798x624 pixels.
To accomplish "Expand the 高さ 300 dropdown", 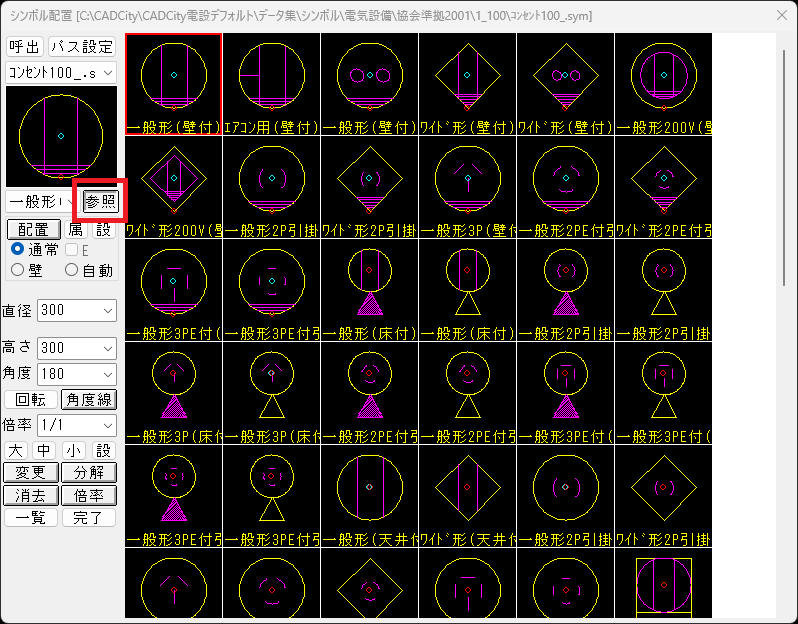I will pos(77,348).
